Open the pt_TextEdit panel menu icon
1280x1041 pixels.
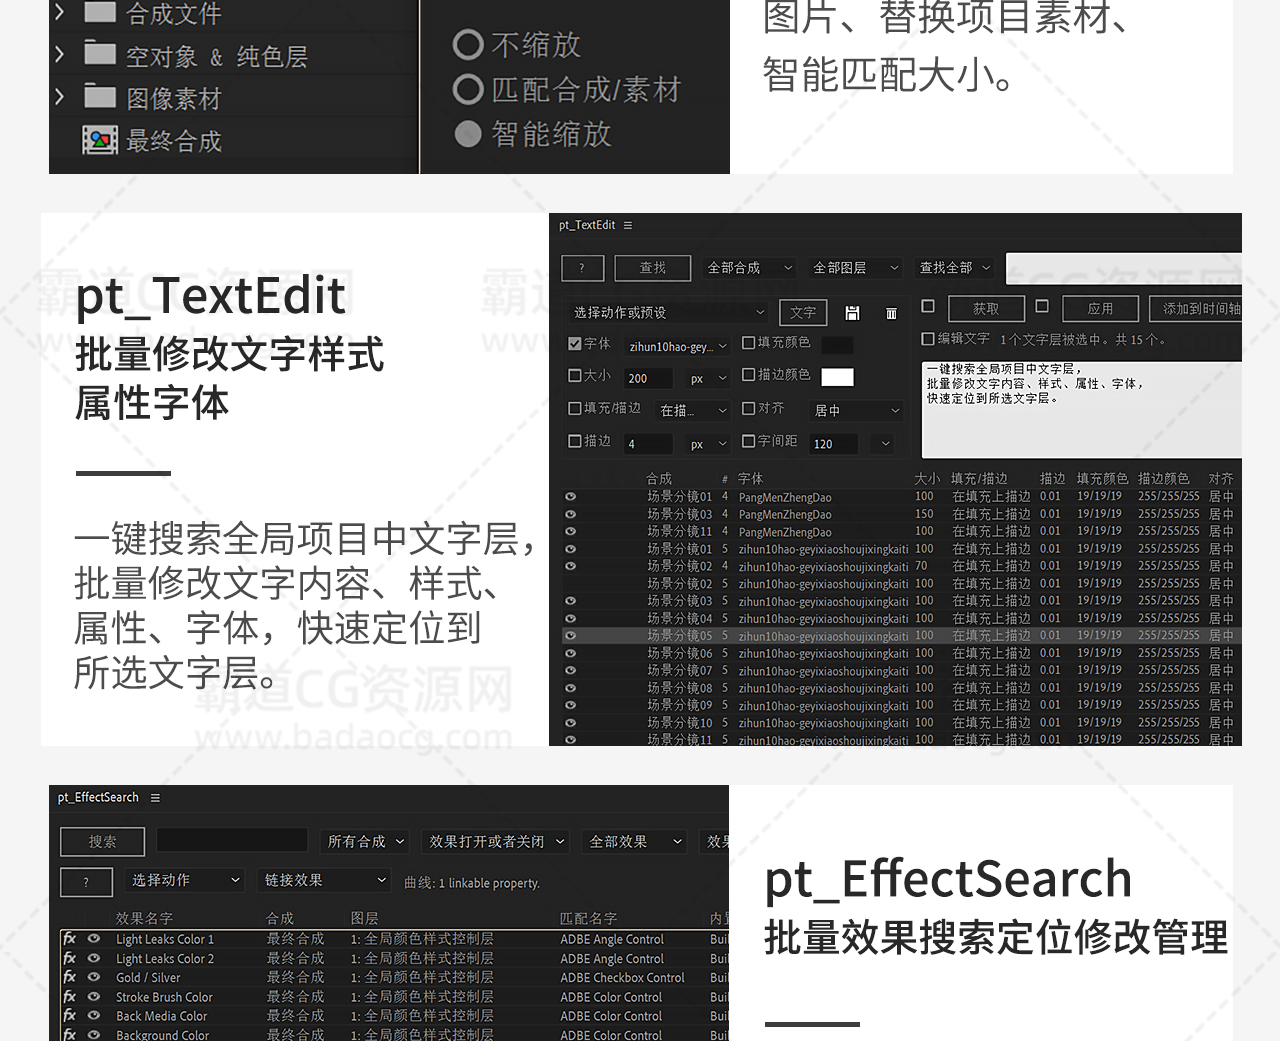tap(628, 226)
